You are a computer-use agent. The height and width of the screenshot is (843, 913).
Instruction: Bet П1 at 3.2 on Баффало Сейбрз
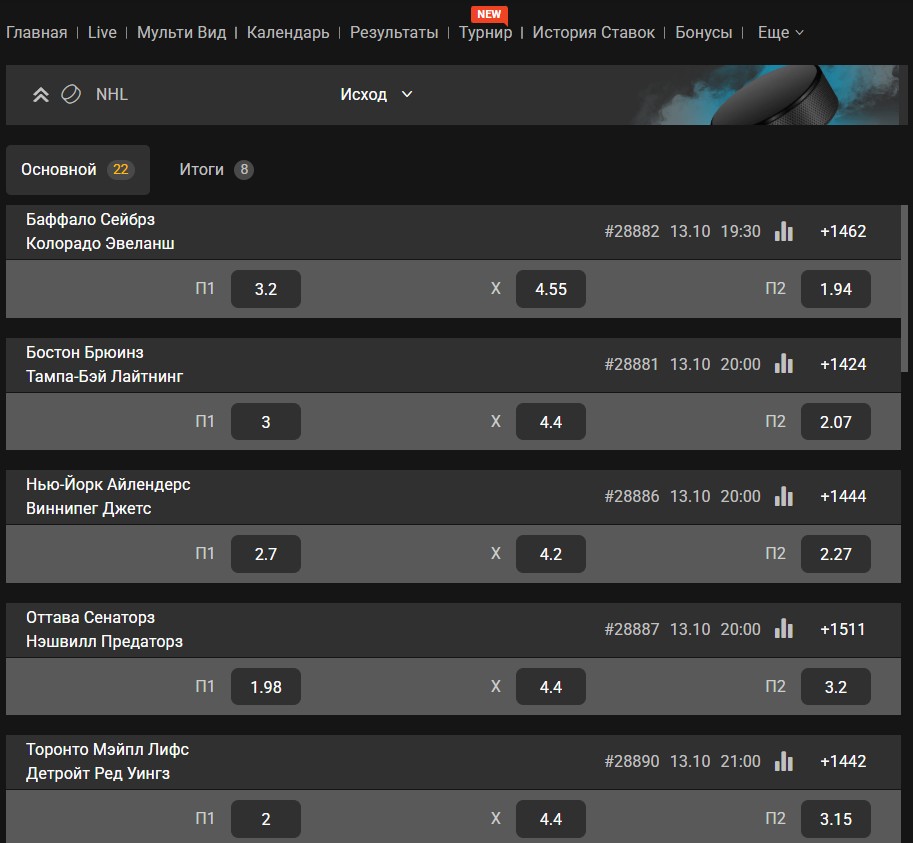[x=266, y=289]
